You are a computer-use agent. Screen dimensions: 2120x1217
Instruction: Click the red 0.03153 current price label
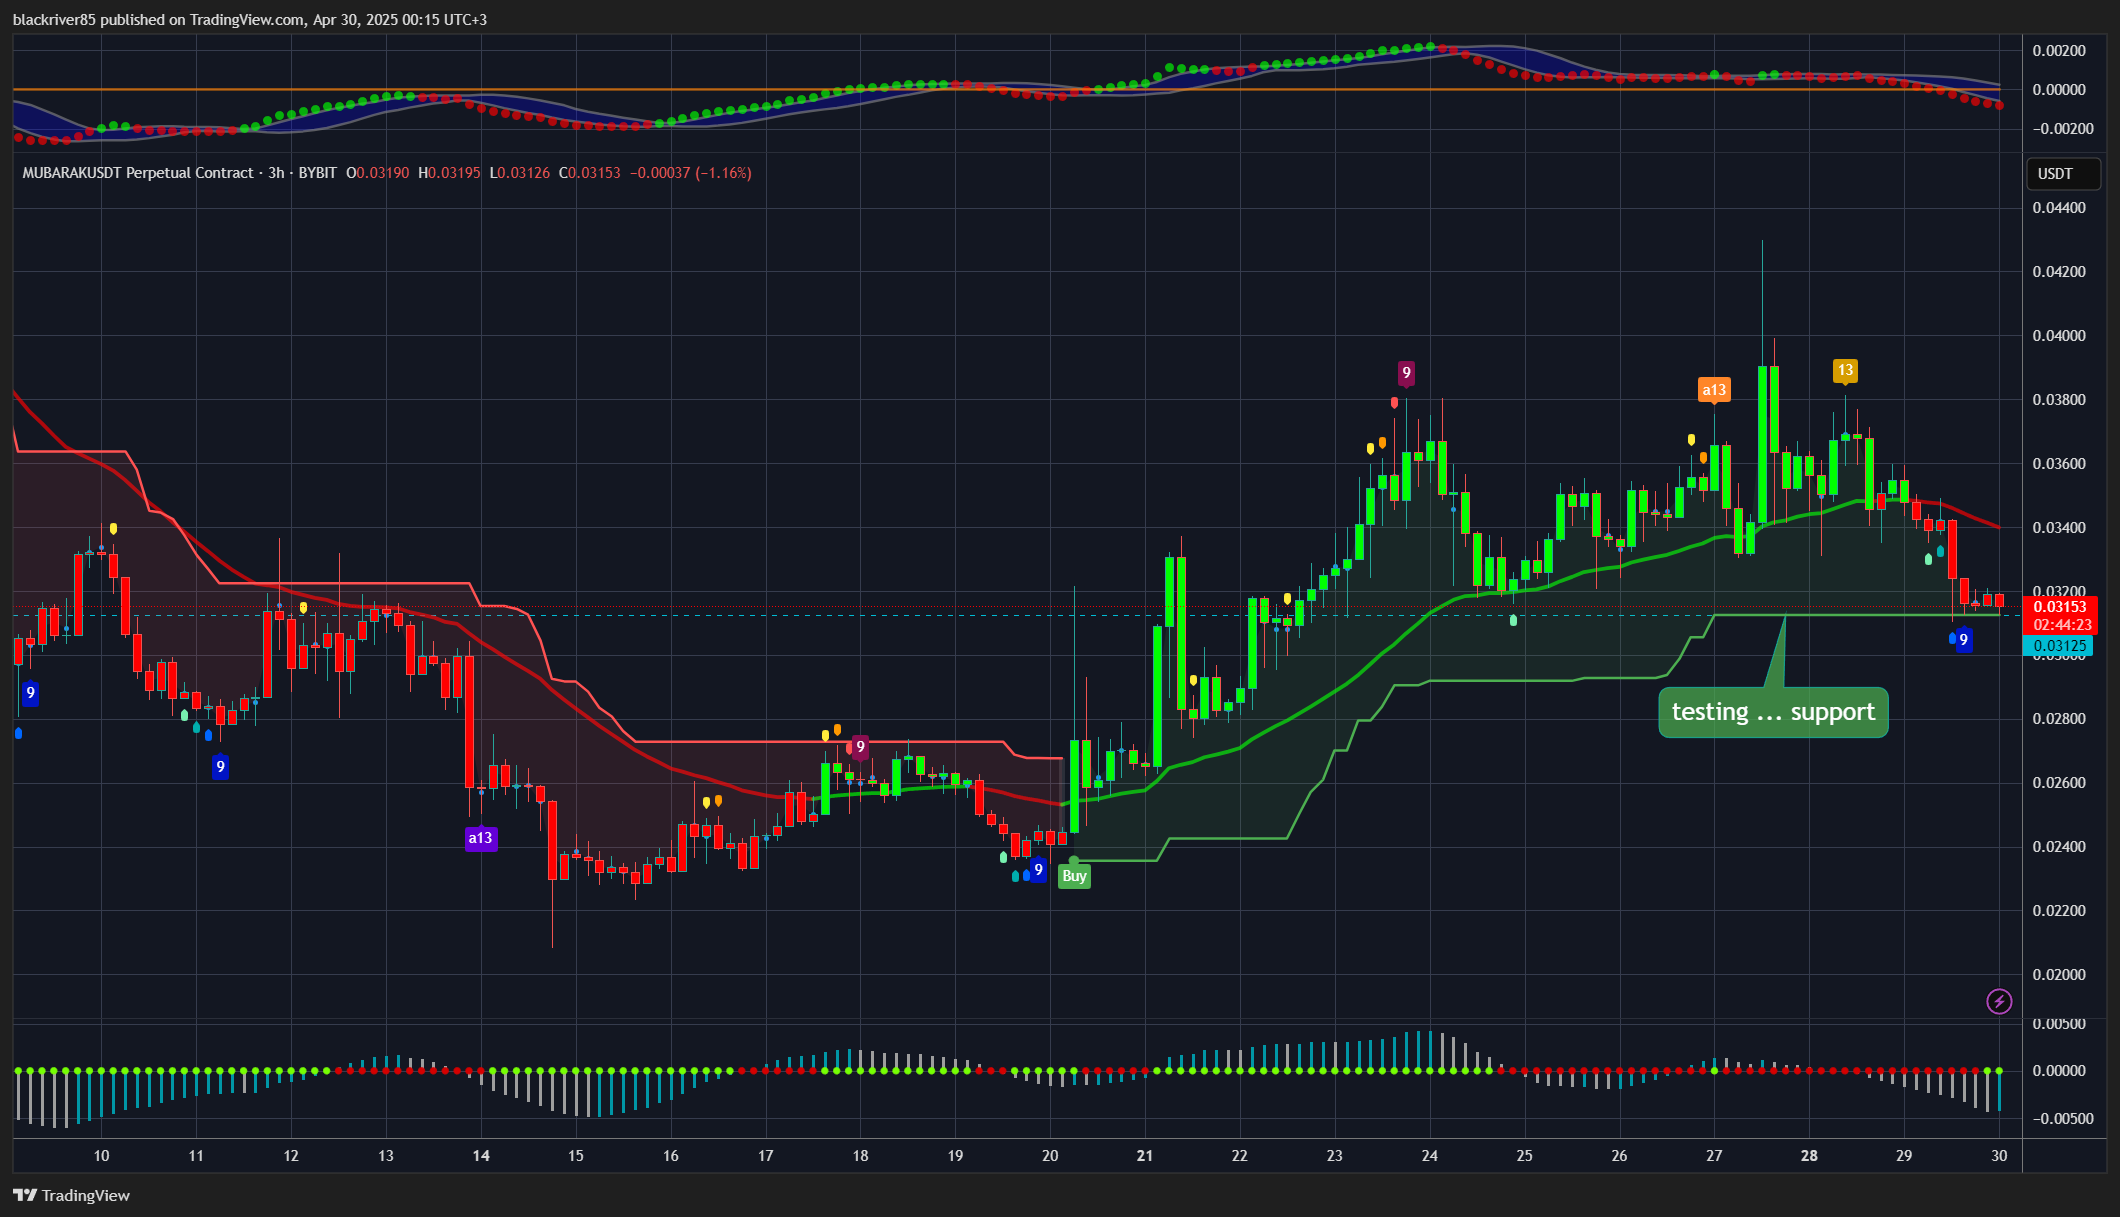tap(2060, 607)
